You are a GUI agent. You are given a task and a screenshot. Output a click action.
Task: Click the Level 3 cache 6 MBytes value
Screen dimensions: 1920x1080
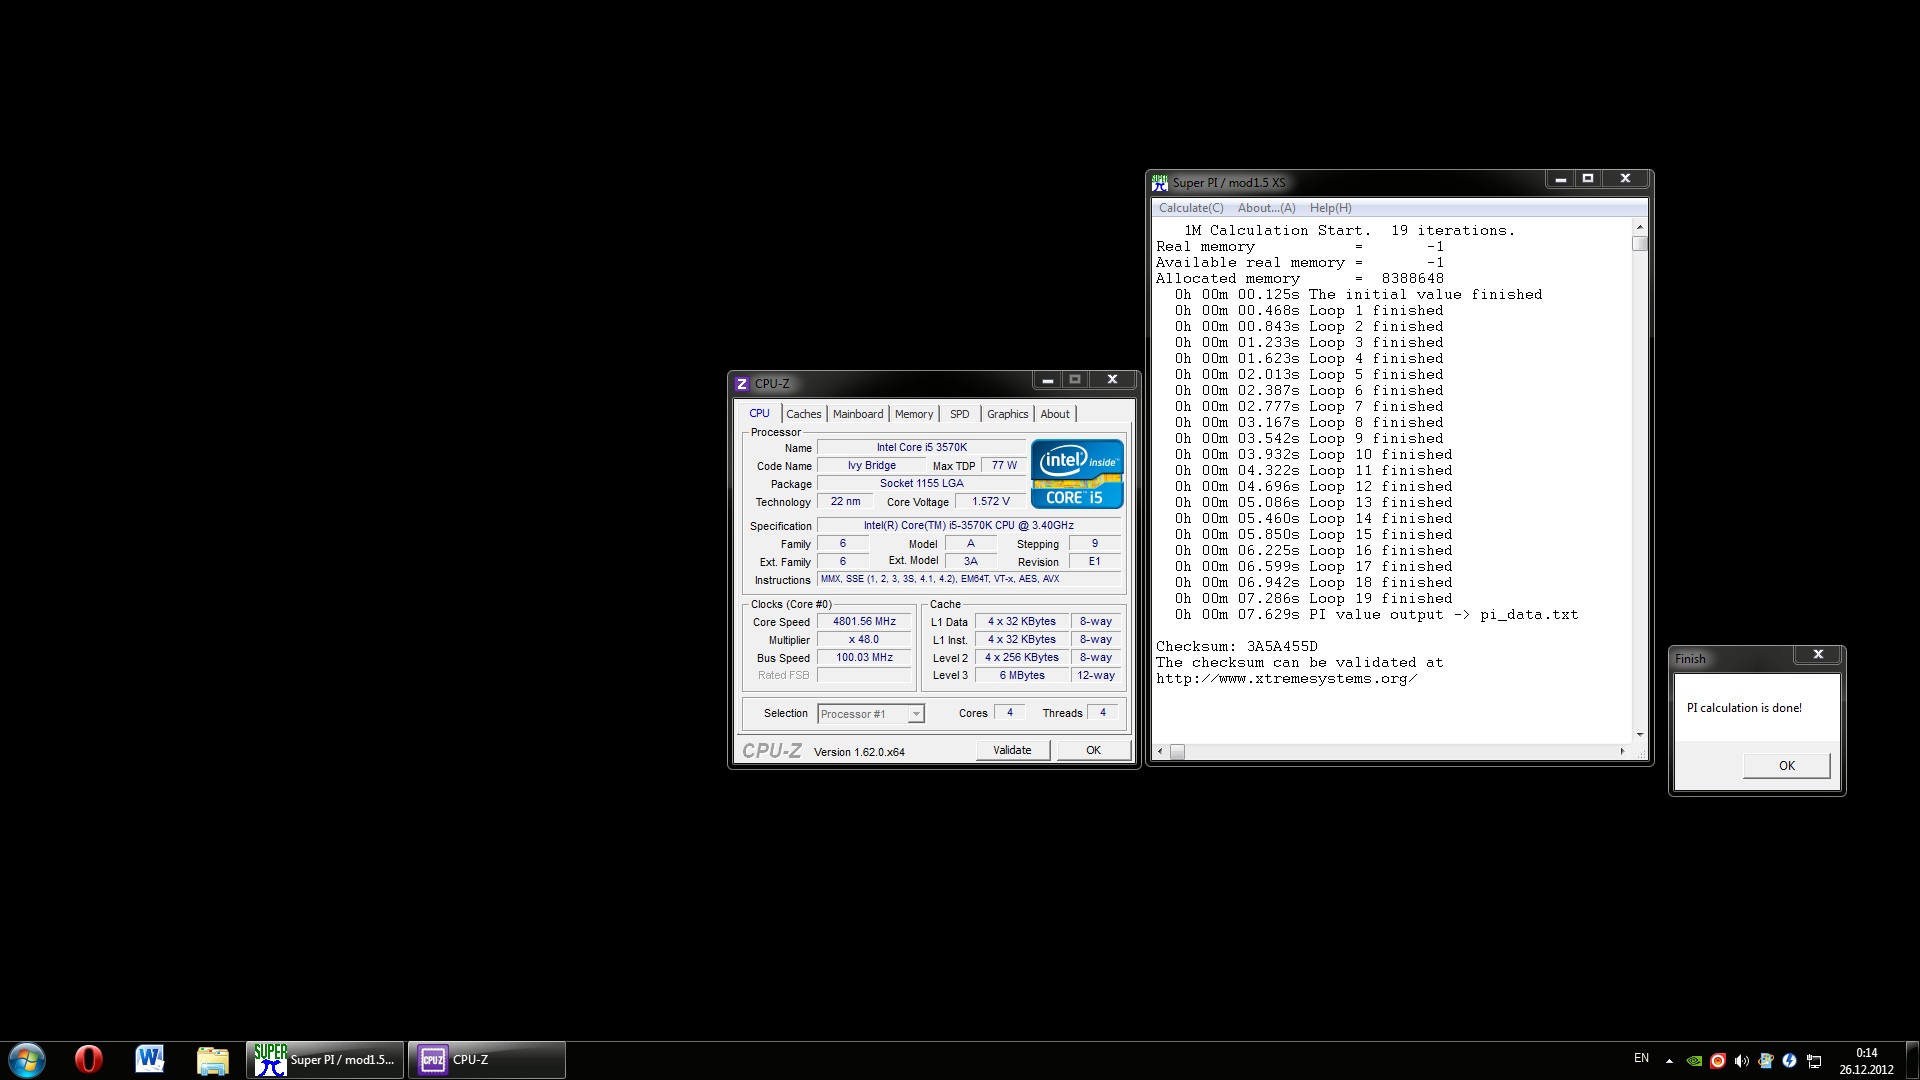1022,676
